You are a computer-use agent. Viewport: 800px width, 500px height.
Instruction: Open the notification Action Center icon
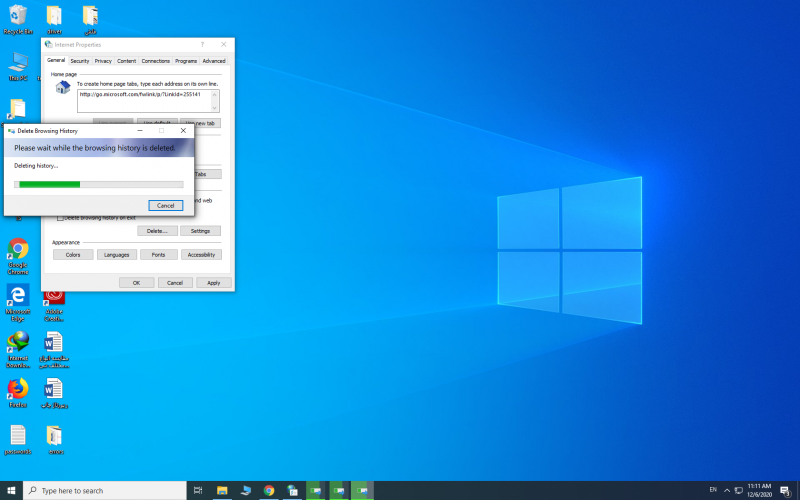tap(784, 491)
